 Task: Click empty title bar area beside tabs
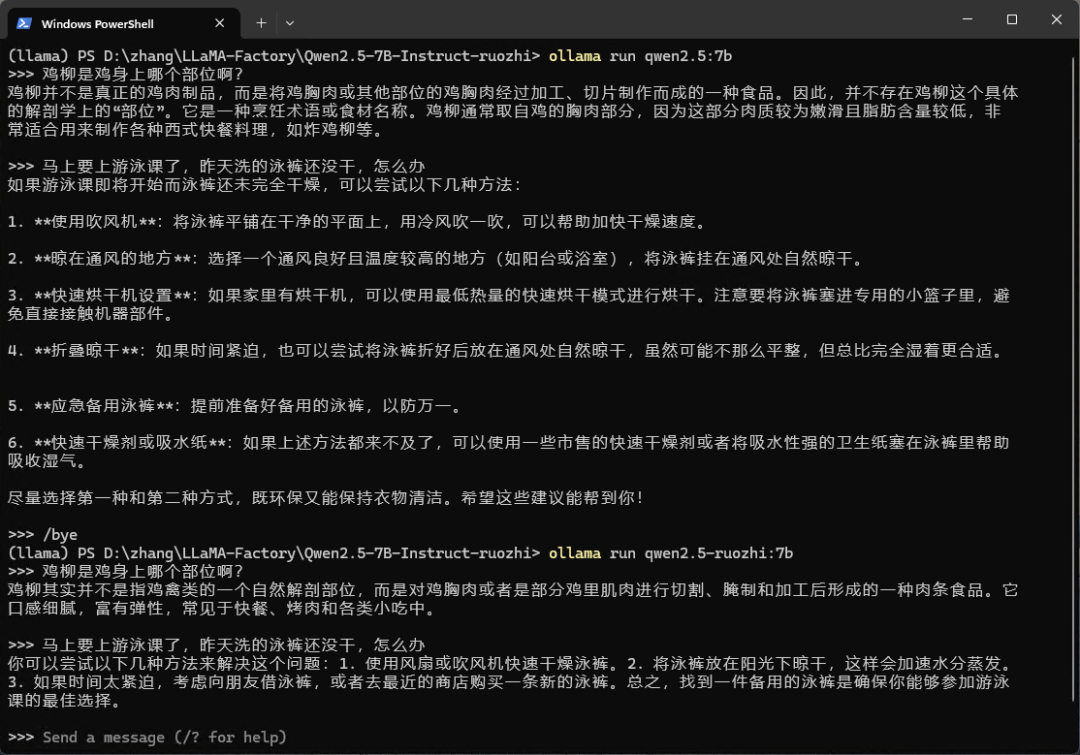[x=620, y=21]
